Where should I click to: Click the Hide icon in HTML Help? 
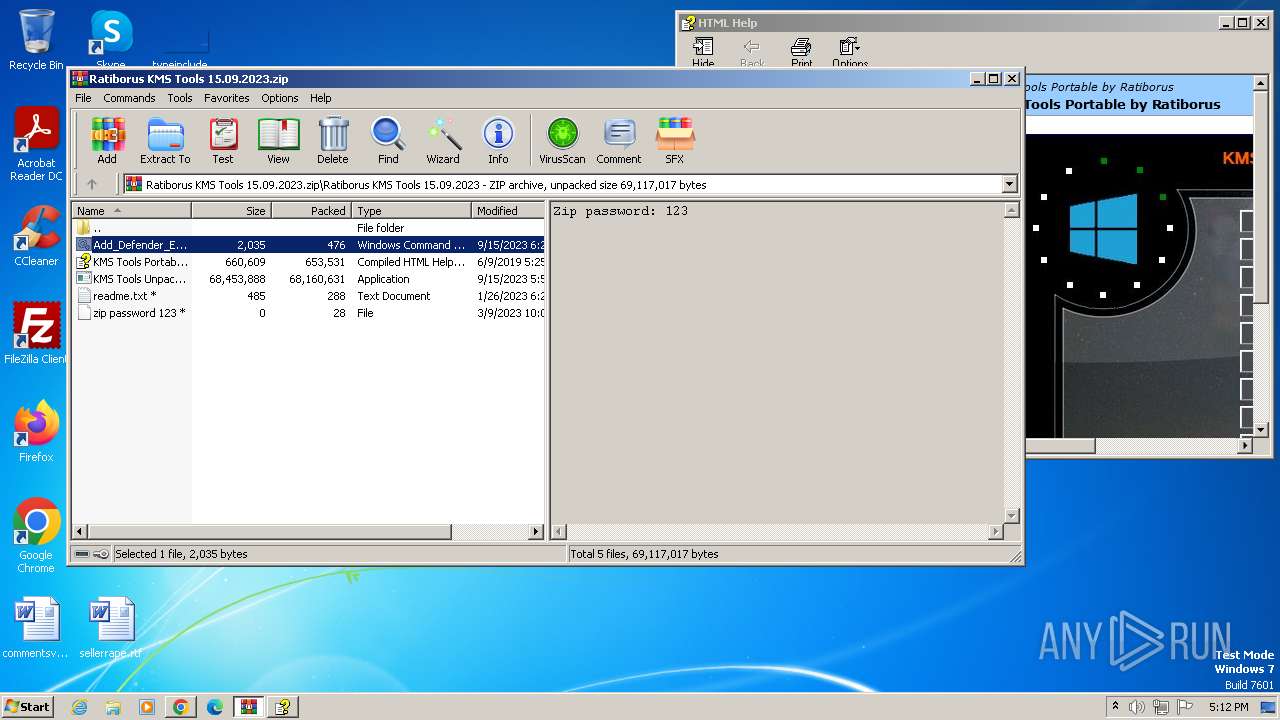click(x=703, y=52)
